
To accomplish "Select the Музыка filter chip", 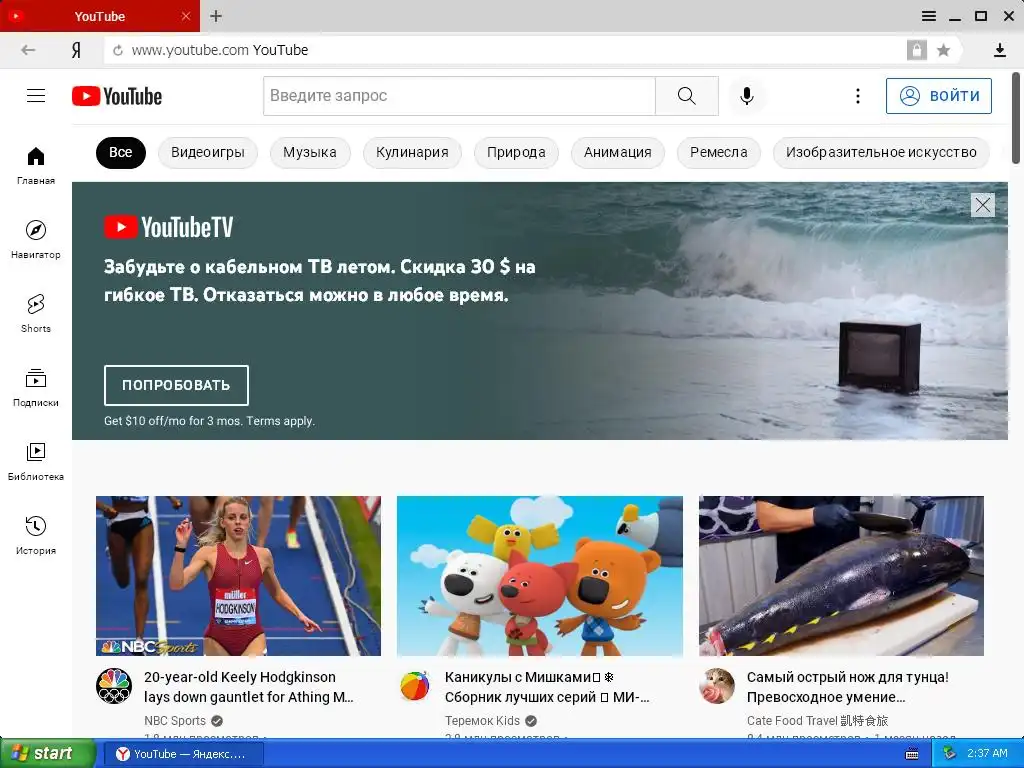I will click(310, 153).
